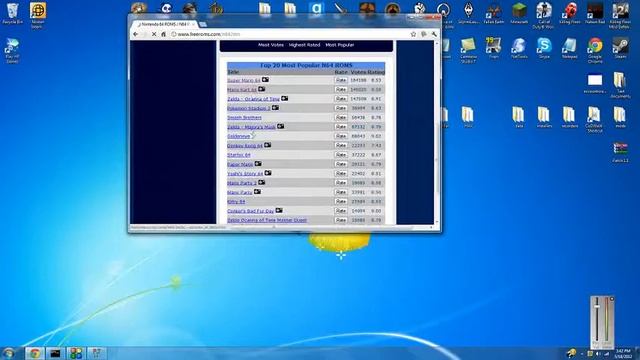The height and width of the screenshot is (360, 640).
Task: Switch to Chrome on the taskbar
Action: click(34, 353)
